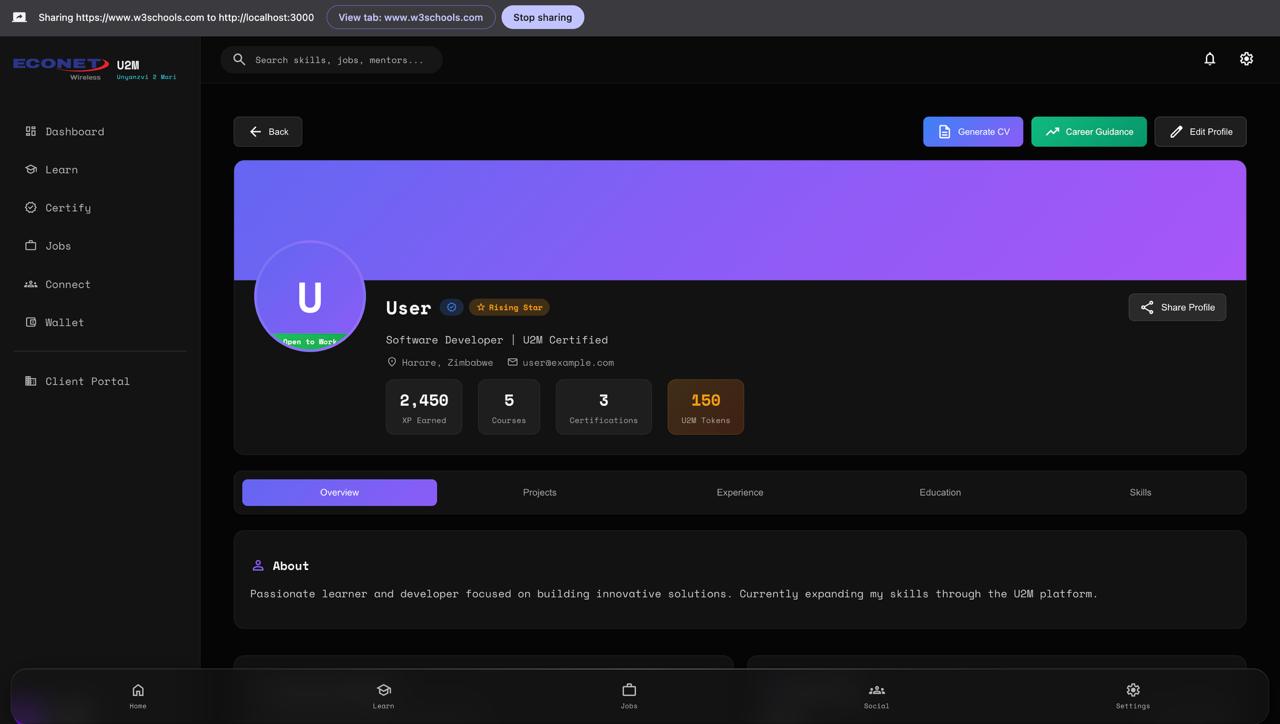Tap the Social icon in the bottom bar
The width and height of the screenshot is (1280, 724).
[876, 690]
